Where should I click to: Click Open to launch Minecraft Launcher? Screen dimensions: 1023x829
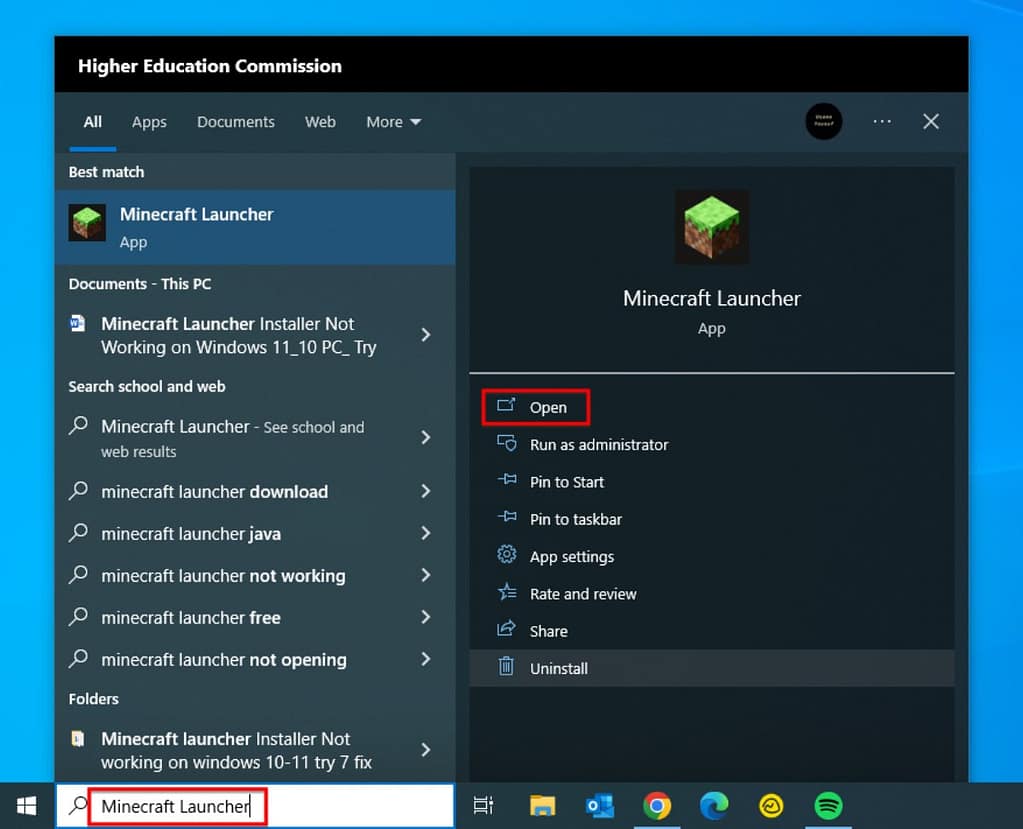tap(548, 408)
